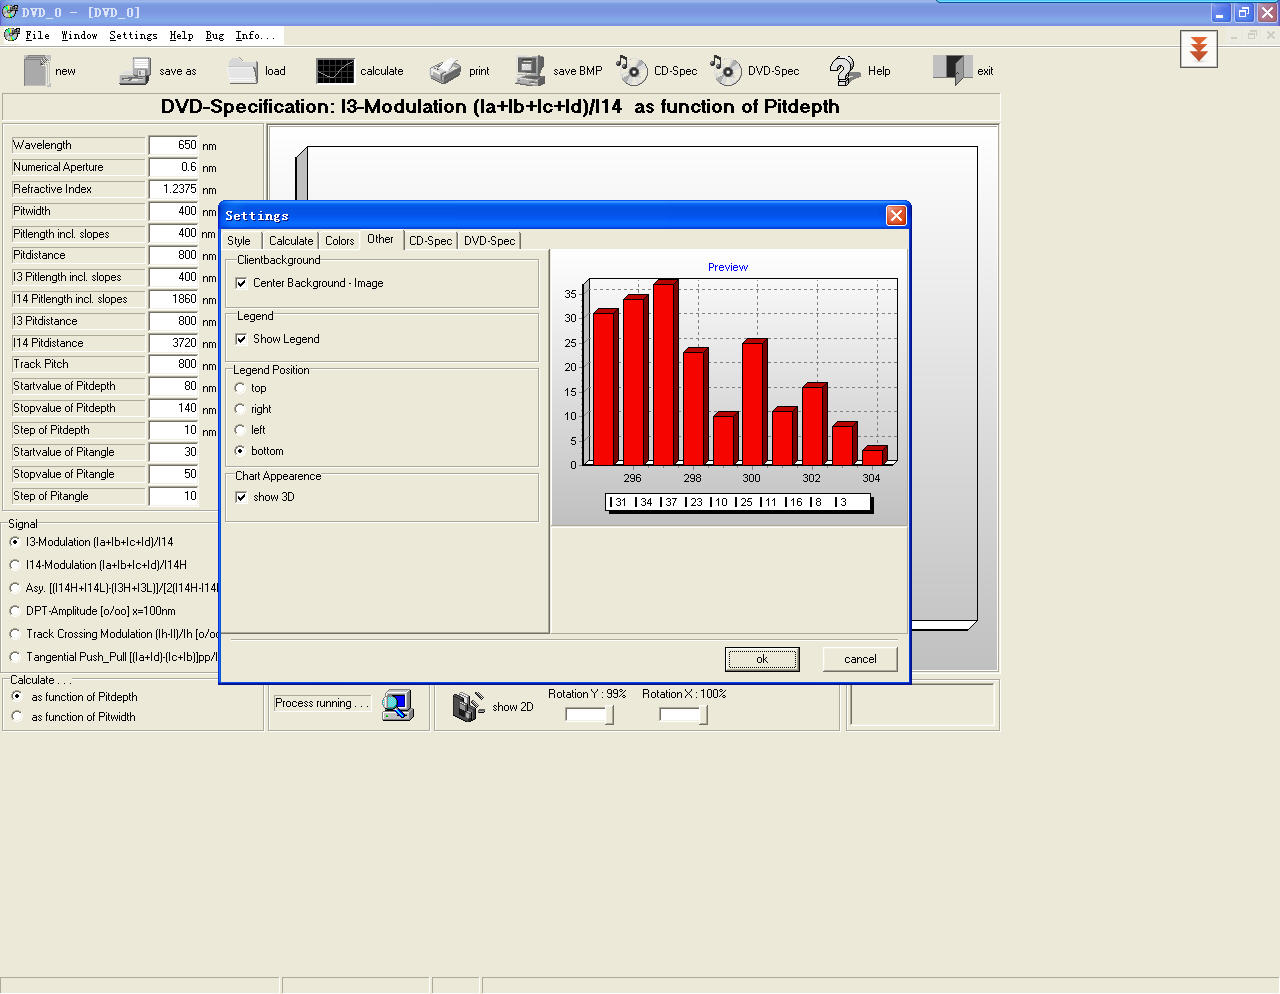The height and width of the screenshot is (994, 1280).
Task: Click the new document toolbar icon
Action: pyautogui.click(x=37, y=71)
